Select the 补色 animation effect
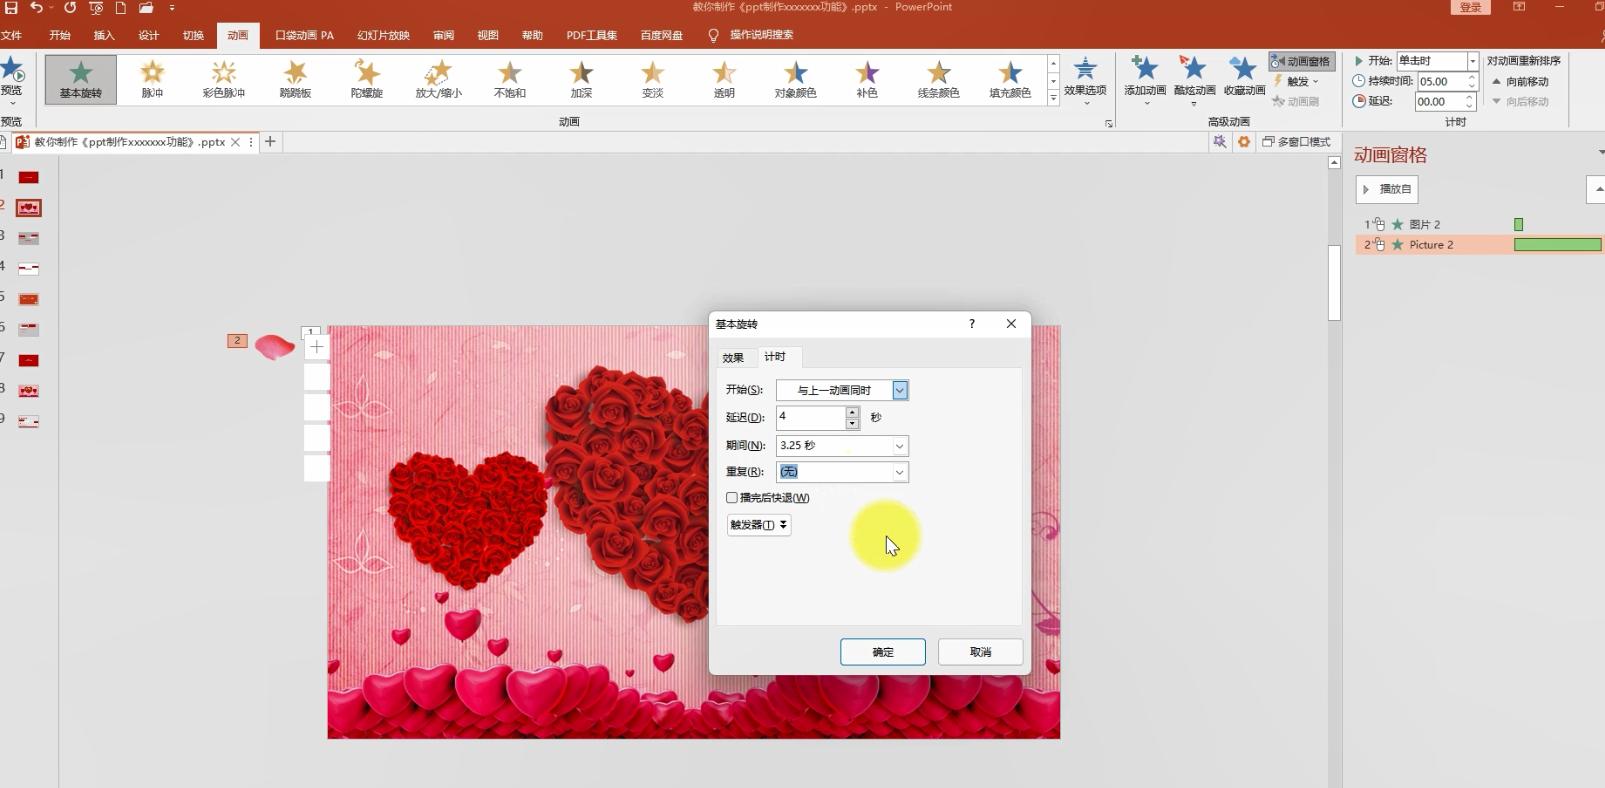1605x788 pixels. pos(867,79)
